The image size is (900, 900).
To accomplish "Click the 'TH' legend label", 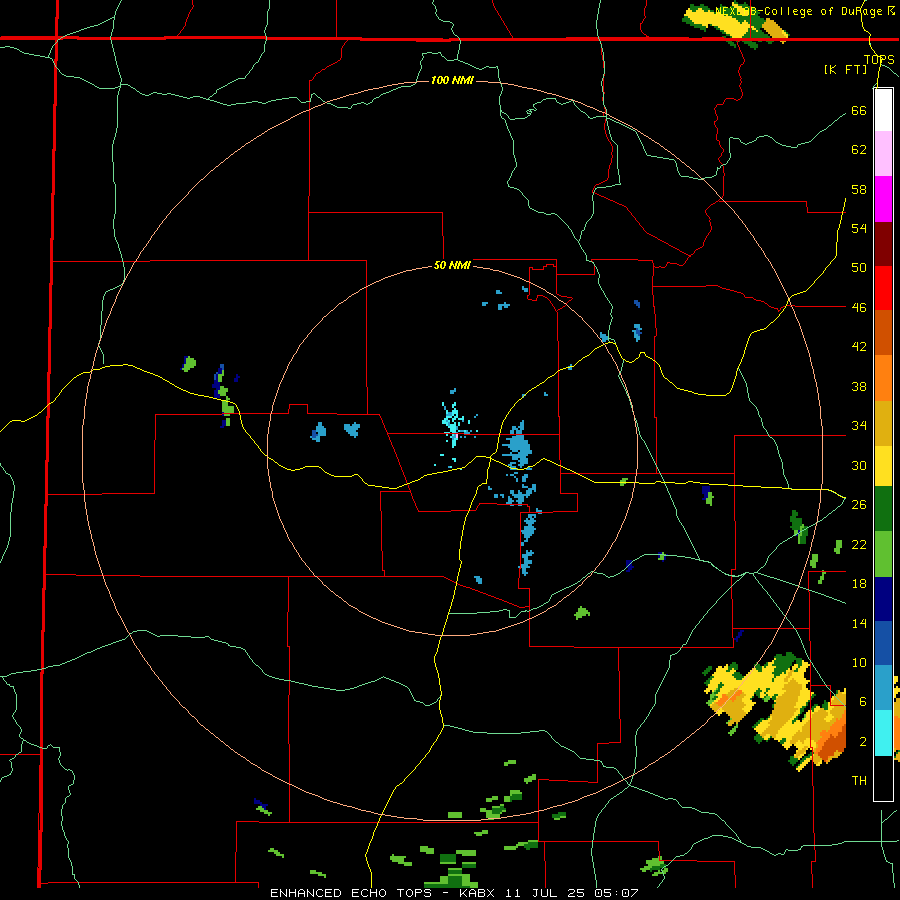I will [x=859, y=780].
